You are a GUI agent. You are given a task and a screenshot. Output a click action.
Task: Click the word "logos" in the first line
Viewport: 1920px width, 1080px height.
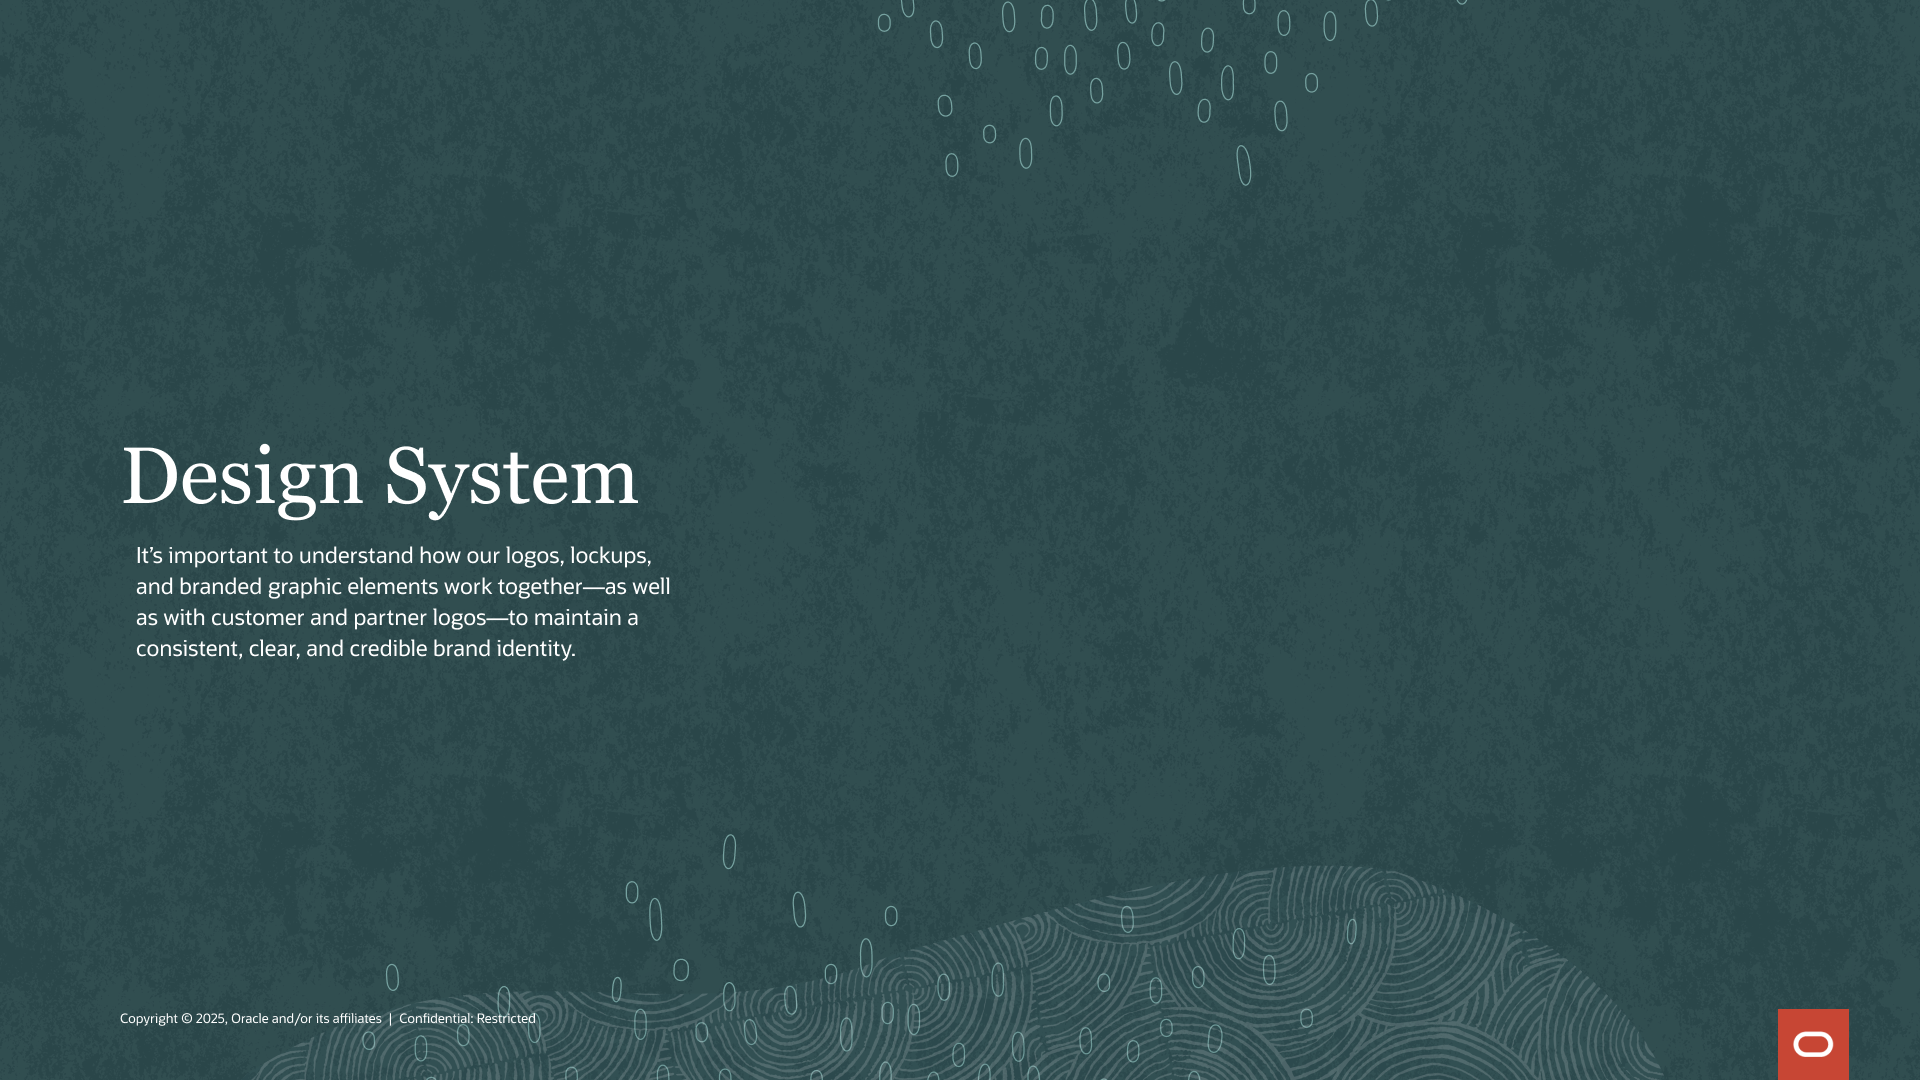pos(533,556)
